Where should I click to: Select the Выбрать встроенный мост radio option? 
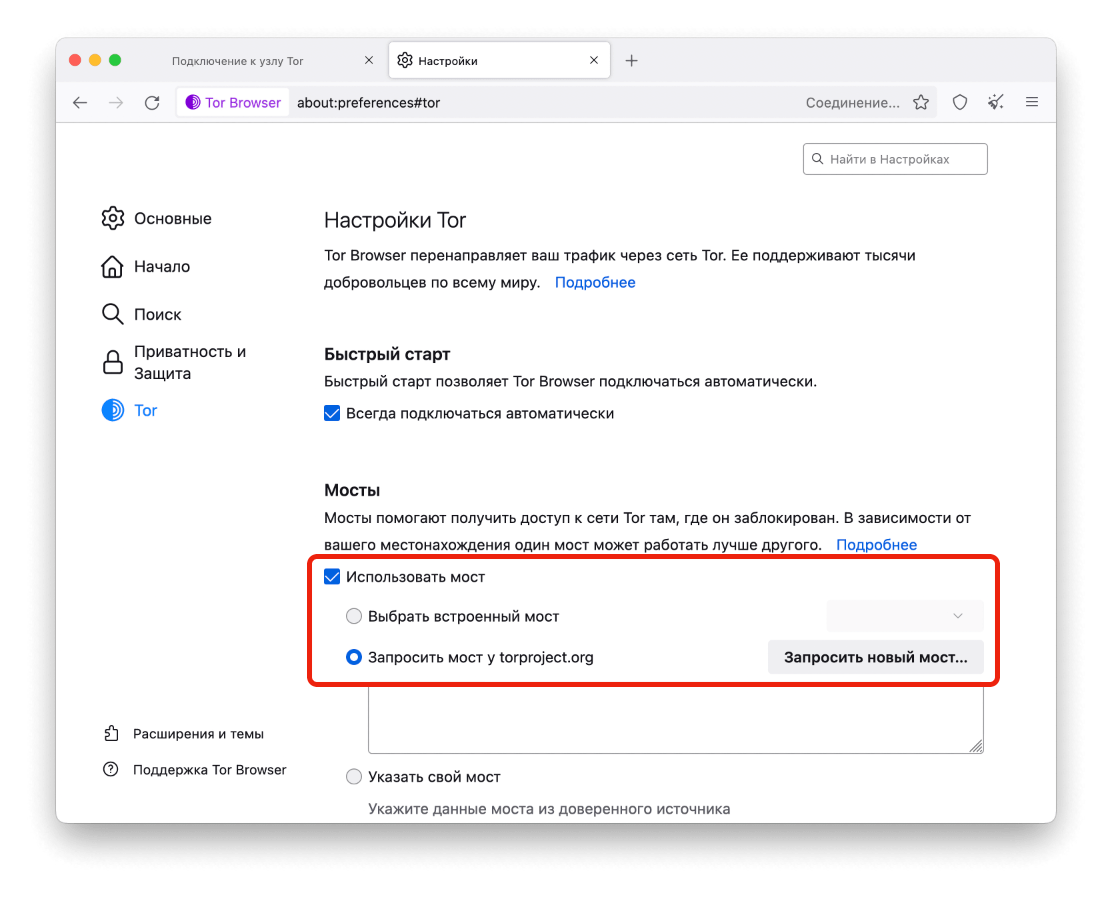tap(354, 616)
